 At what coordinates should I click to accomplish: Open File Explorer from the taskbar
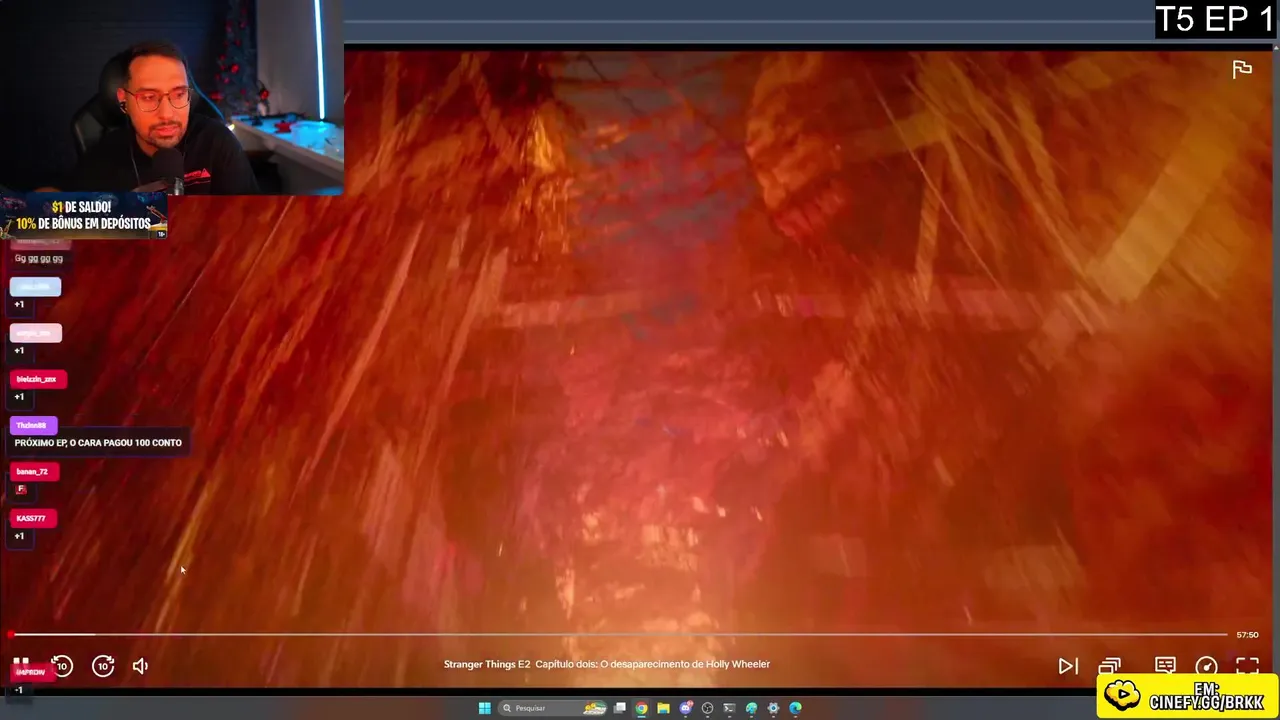[663, 708]
